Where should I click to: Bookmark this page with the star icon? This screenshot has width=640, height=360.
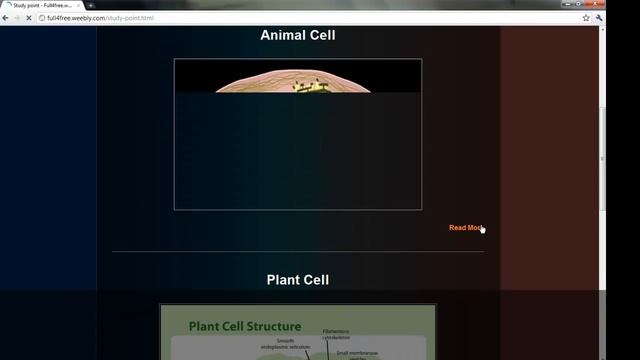coord(586,18)
